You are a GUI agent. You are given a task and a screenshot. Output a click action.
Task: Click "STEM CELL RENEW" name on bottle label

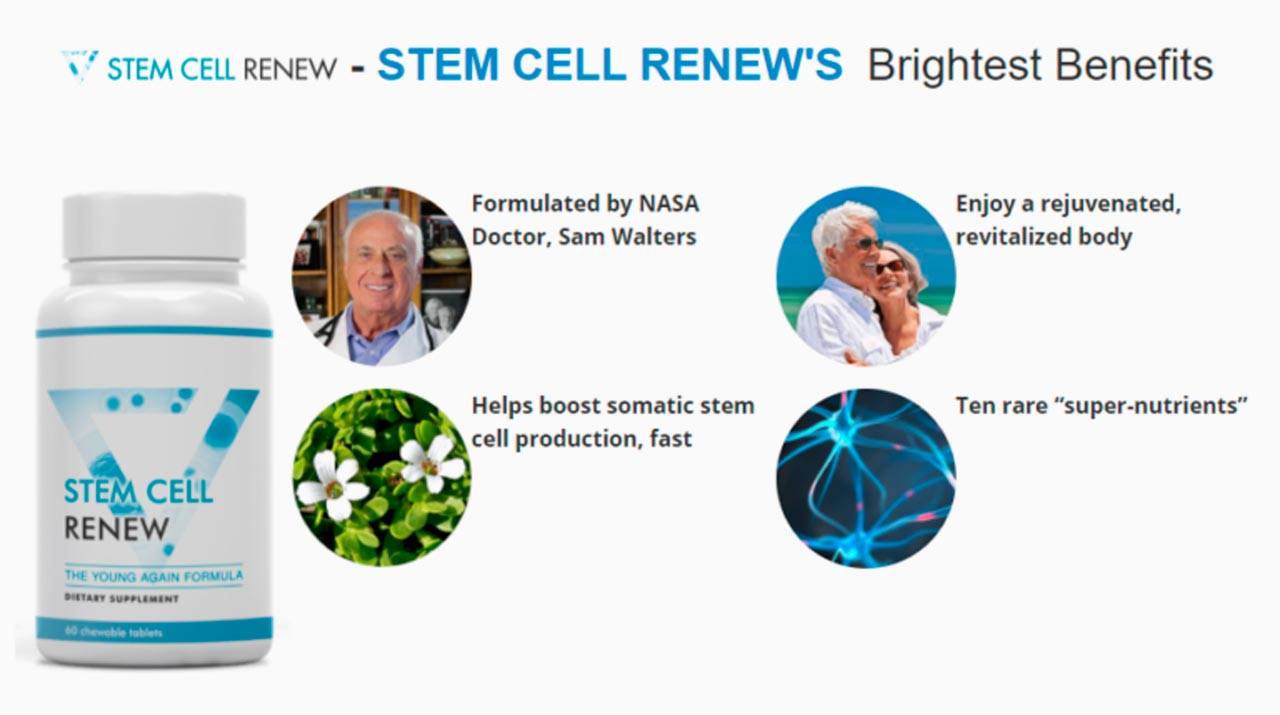pyautogui.click(x=138, y=508)
